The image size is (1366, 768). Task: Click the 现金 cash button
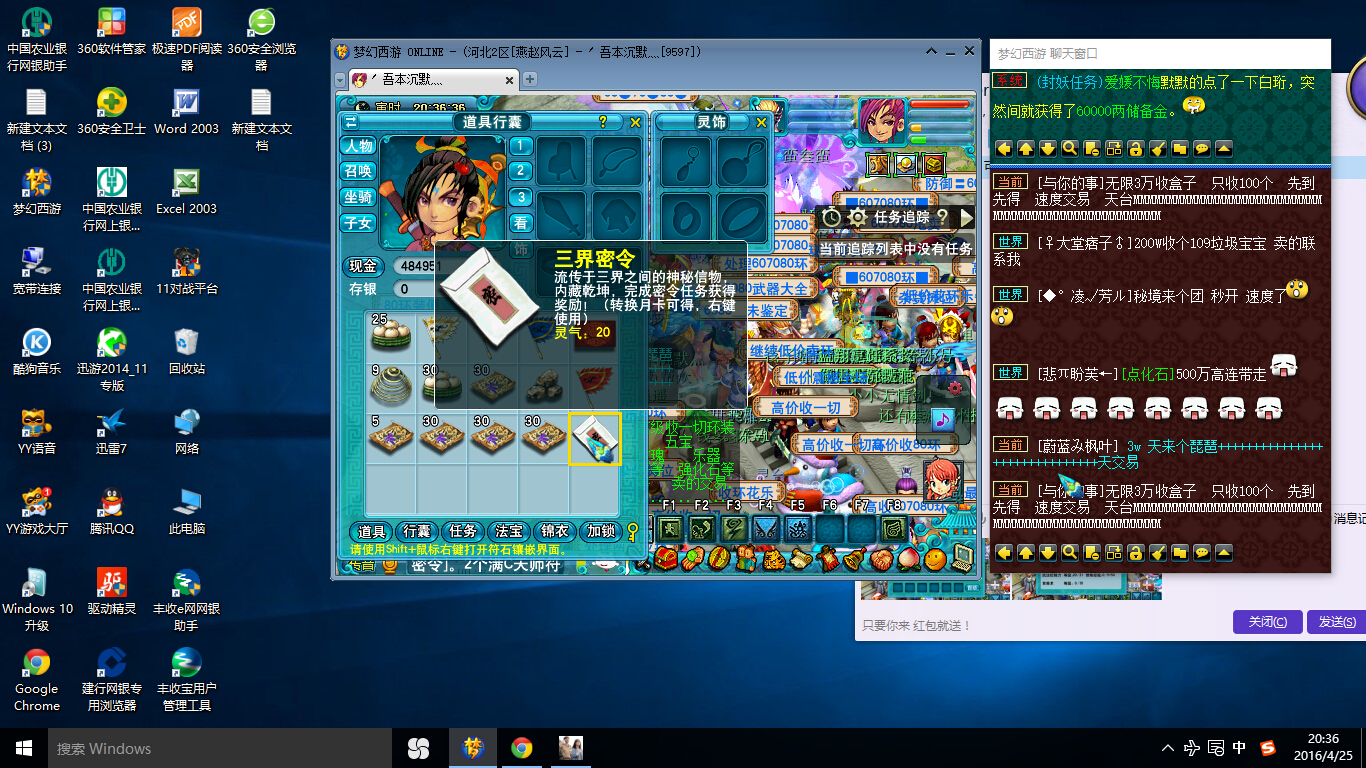[x=364, y=266]
